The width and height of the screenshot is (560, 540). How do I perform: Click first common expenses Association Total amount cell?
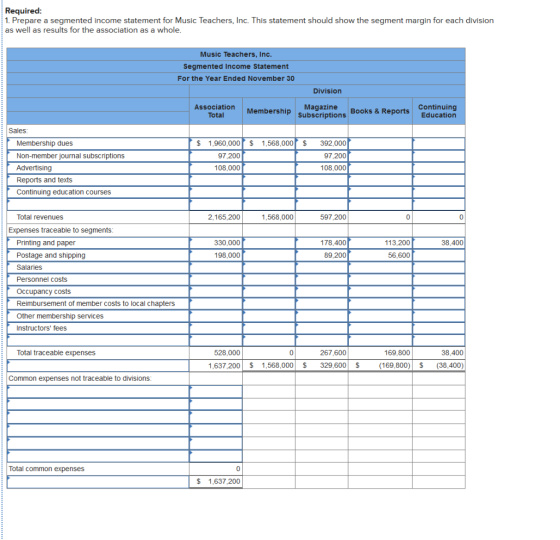click(216, 392)
